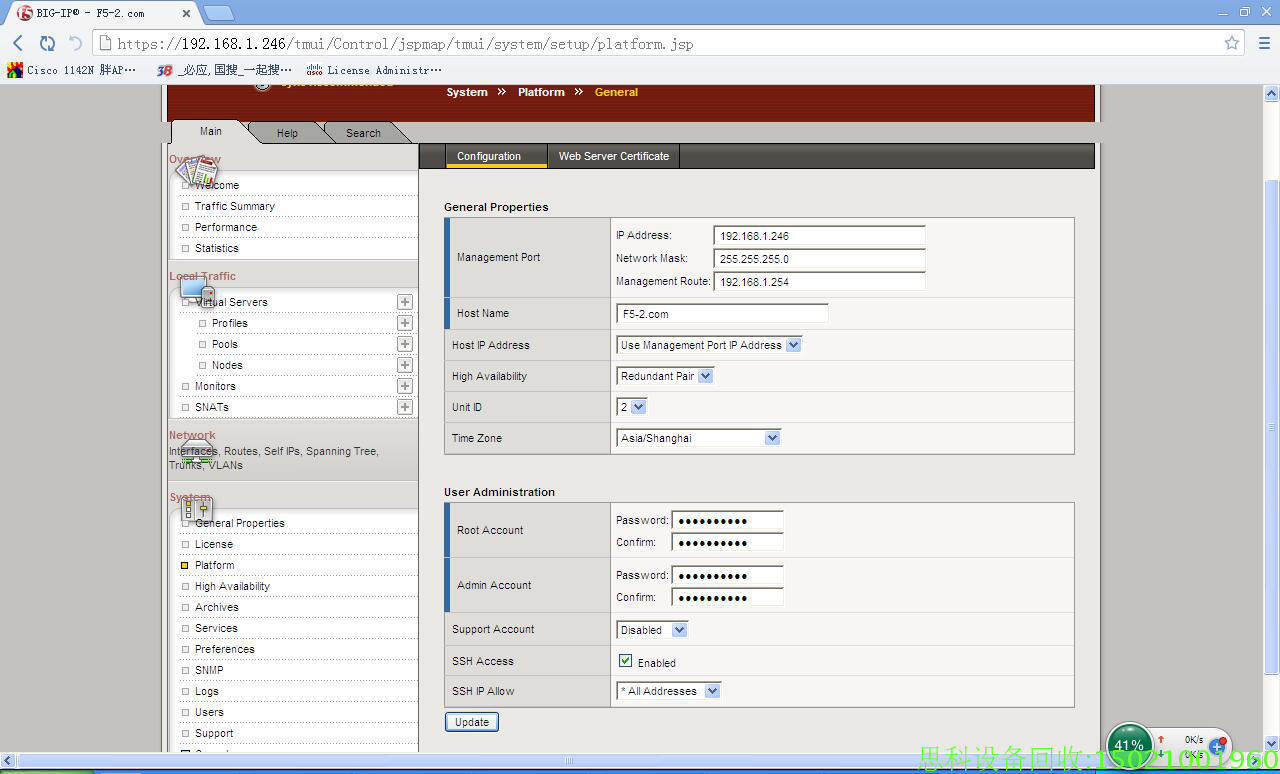Image resolution: width=1280 pixels, height=774 pixels.
Task: Click the Network Mask input field
Action: pos(819,259)
